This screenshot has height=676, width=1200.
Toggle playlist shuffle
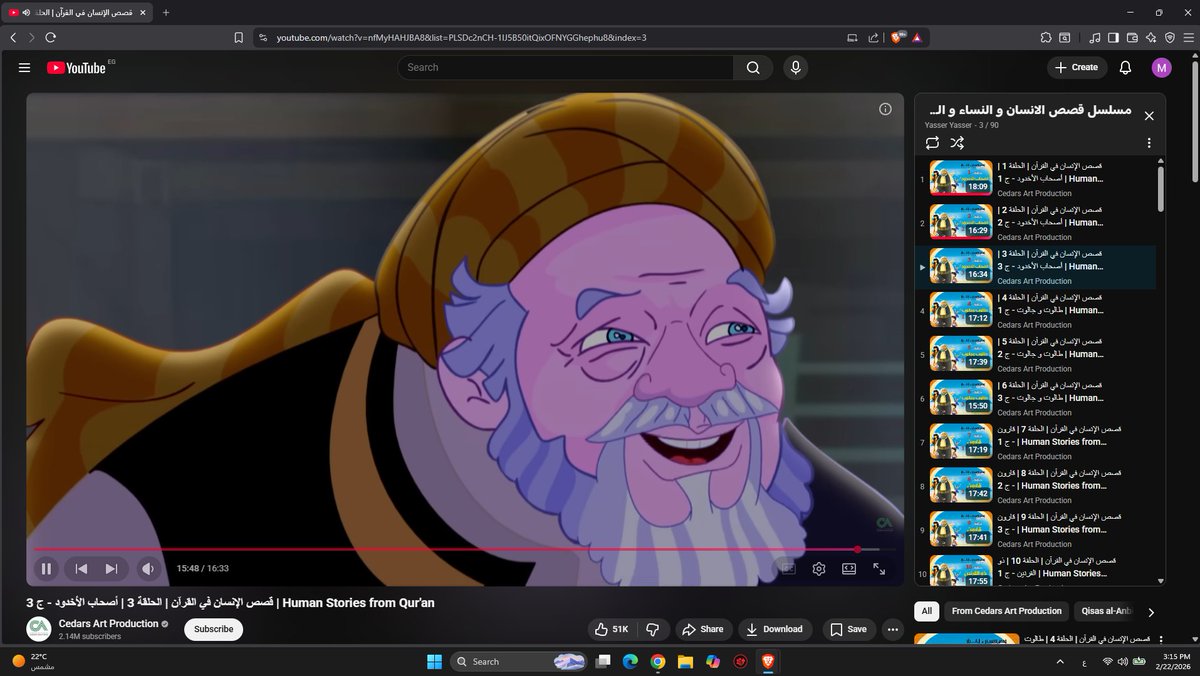[x=957, y=143]
